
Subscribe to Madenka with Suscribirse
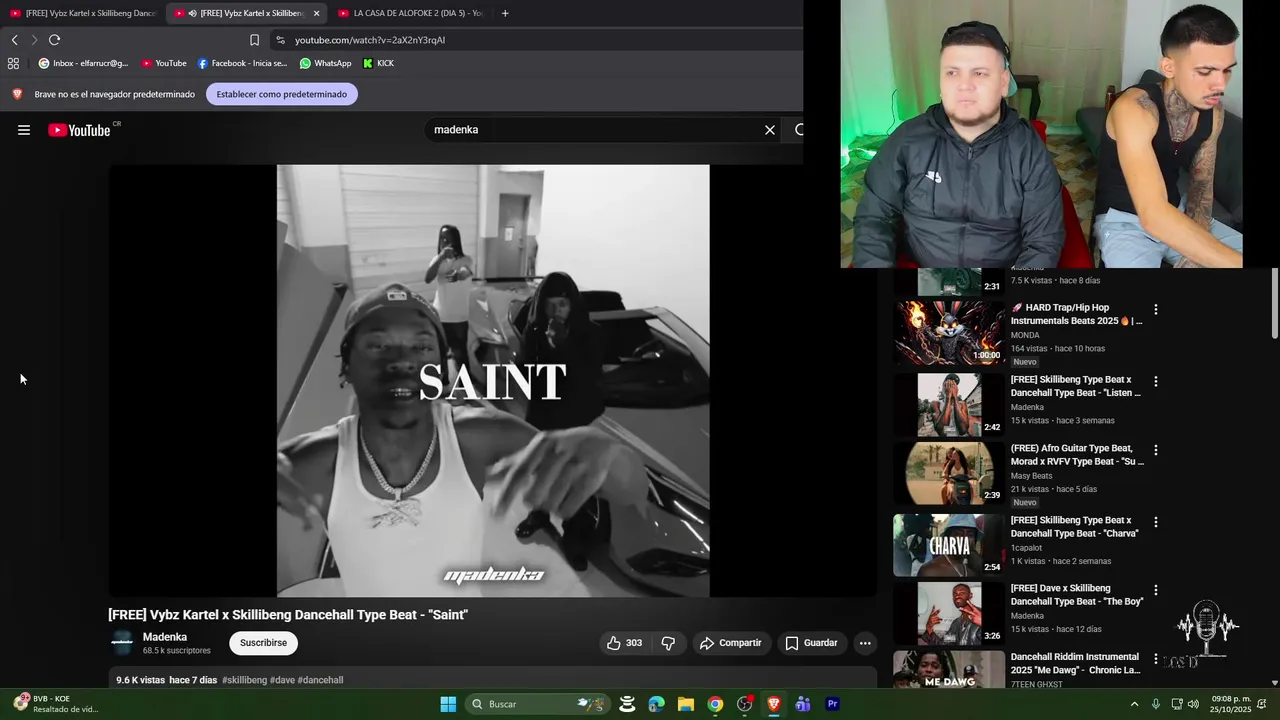263,643
